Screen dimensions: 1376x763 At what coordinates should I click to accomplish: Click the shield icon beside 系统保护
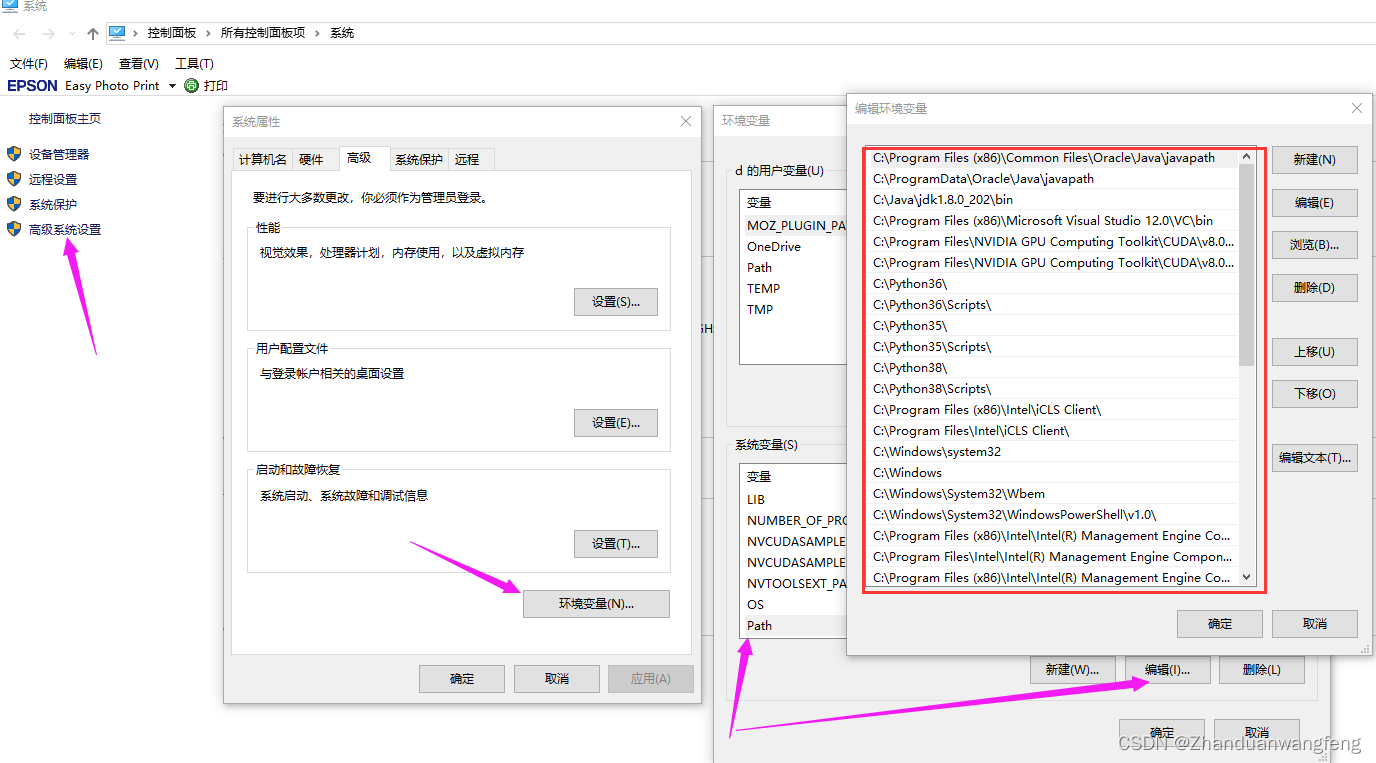pos(14,204)
